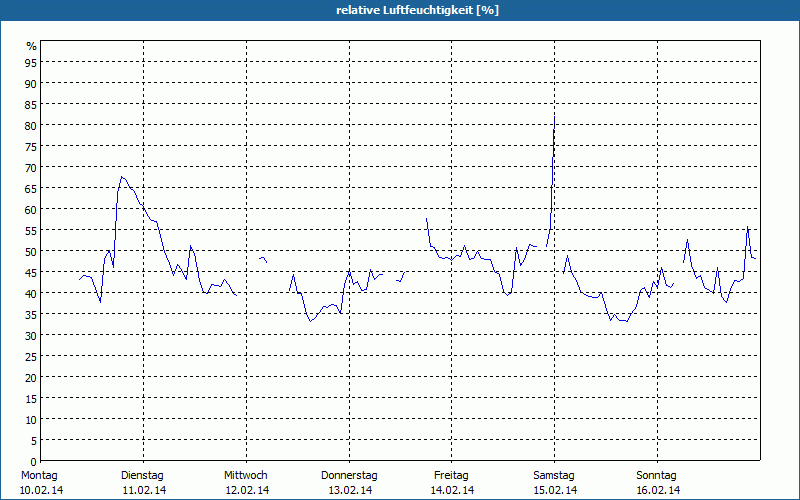Click the 50 tick label on the y-axis

[x=31, y=251]
